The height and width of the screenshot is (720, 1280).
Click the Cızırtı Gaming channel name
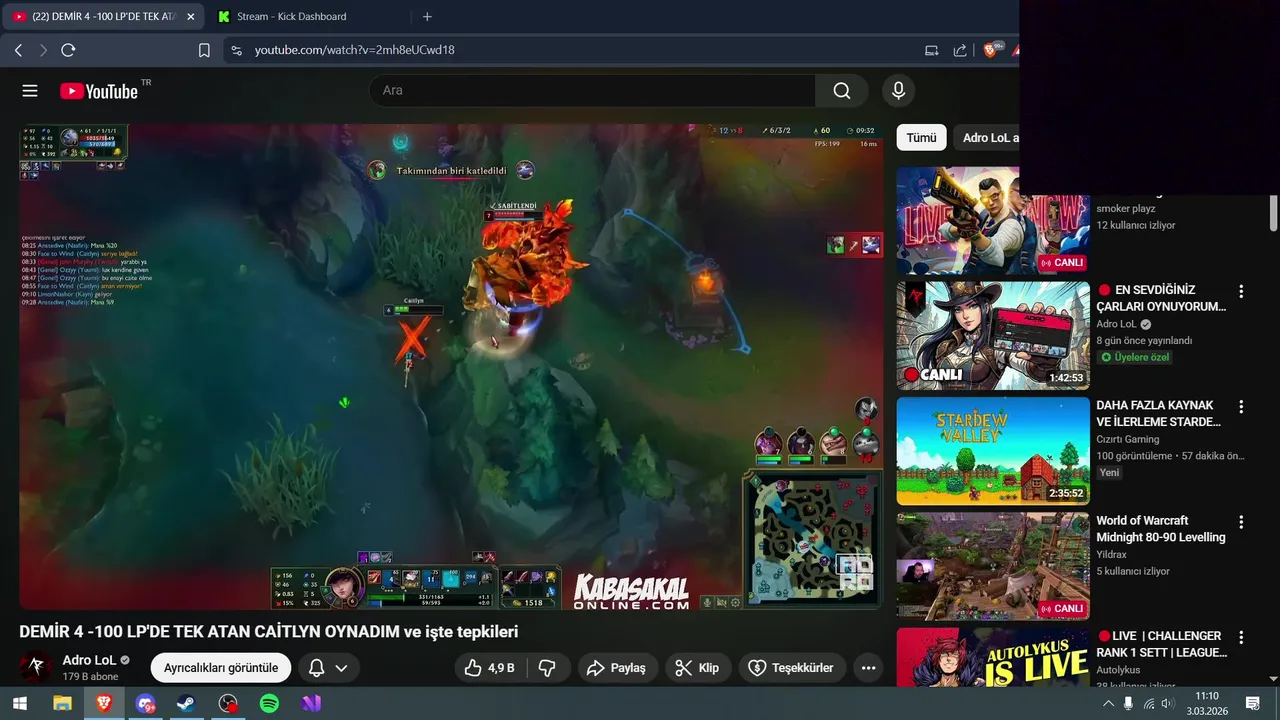1128,439
